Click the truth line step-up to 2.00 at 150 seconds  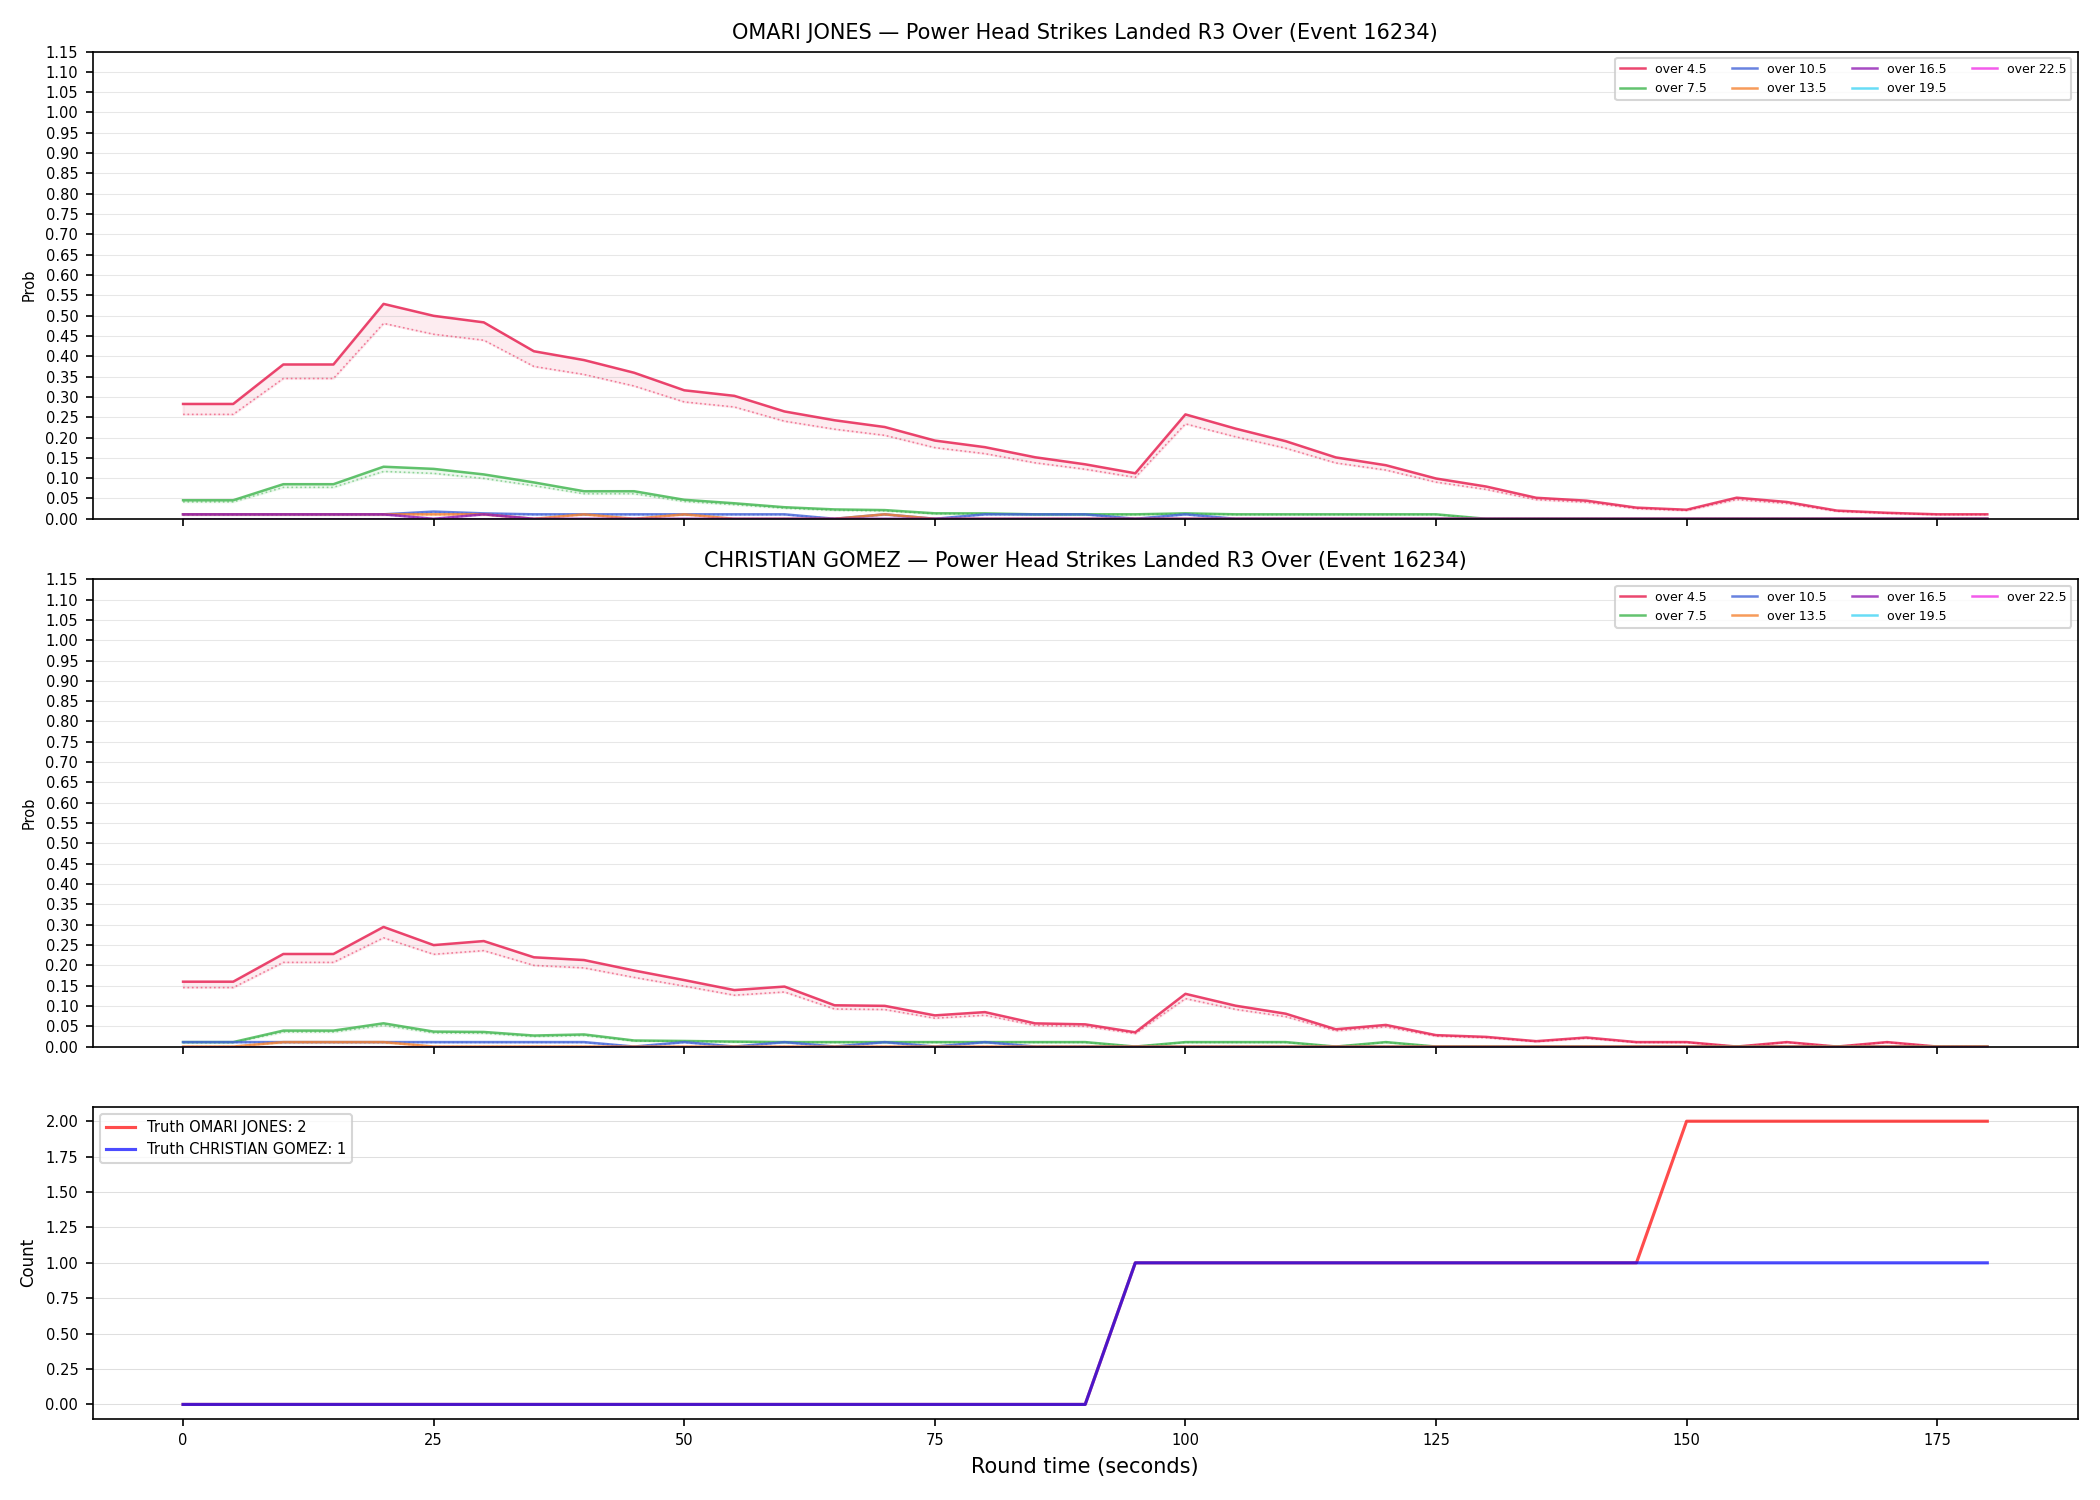[x=1686, y=1121]
